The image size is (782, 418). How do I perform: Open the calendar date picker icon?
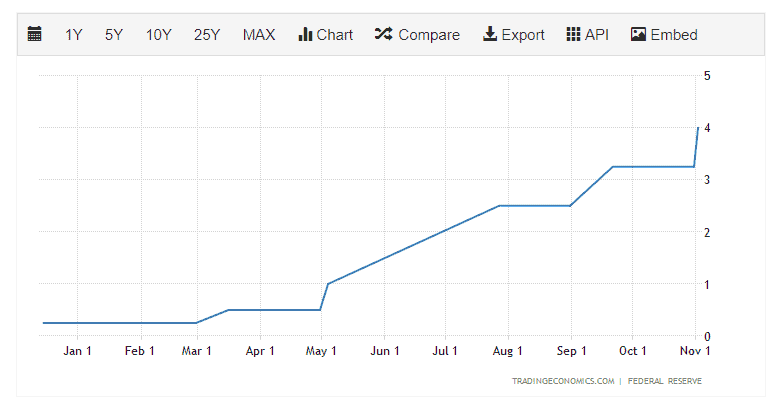(35, 35)
